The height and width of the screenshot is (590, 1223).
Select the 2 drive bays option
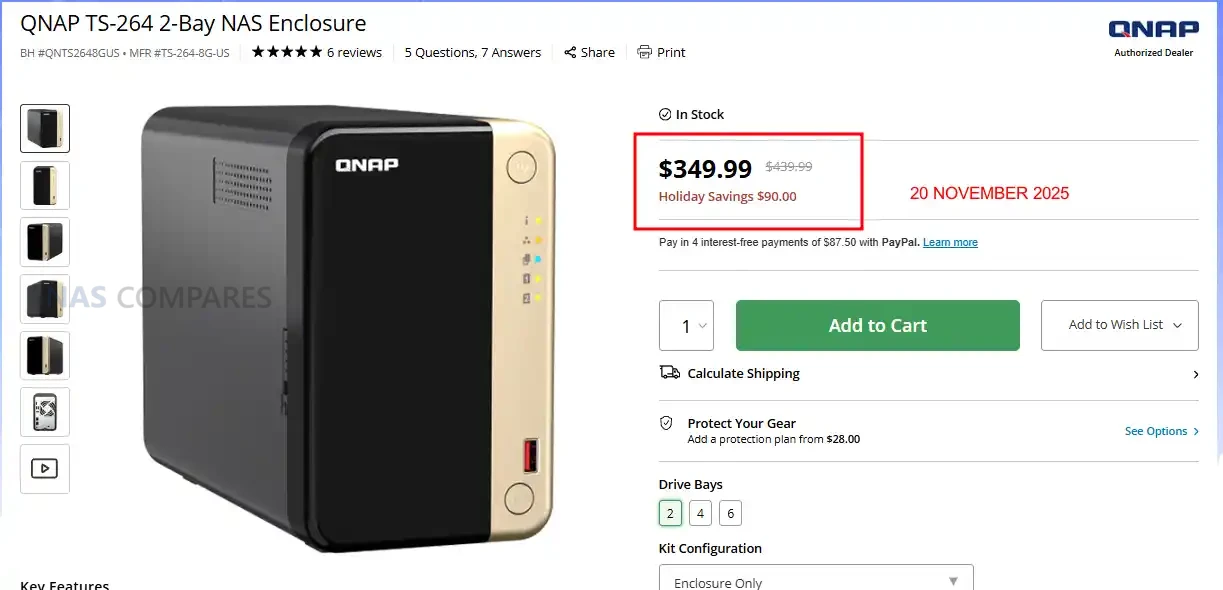(670, 514)
